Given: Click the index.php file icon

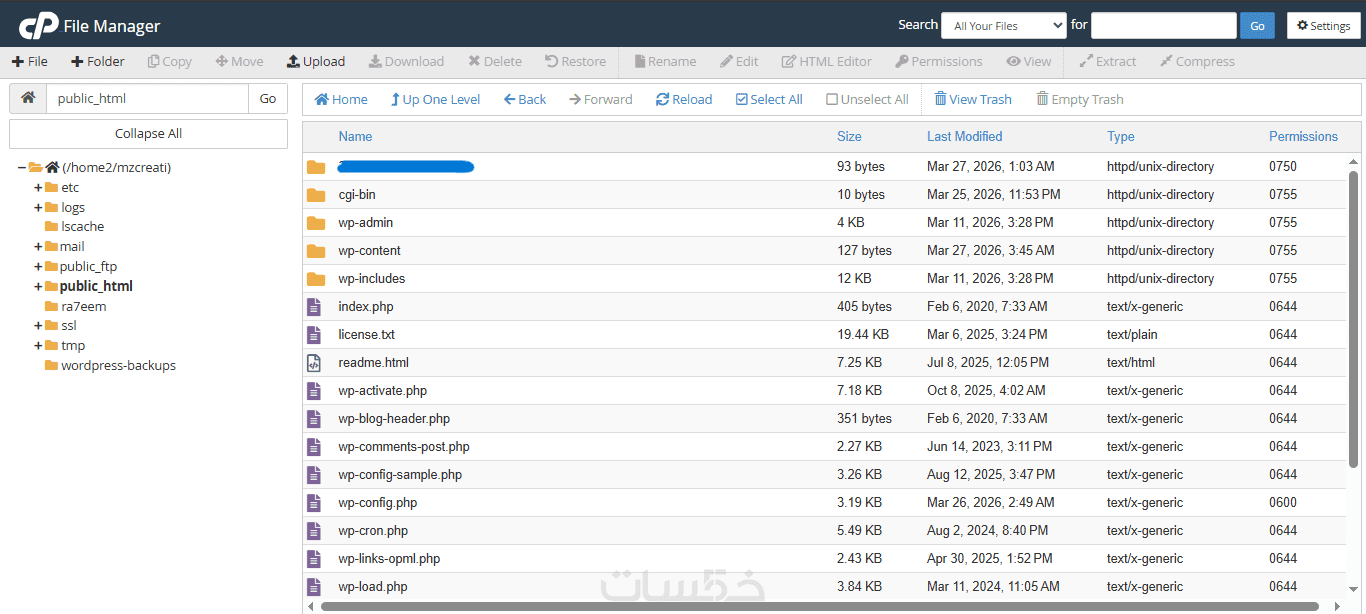Looking at the screenshot, I should tap(314, 307).
